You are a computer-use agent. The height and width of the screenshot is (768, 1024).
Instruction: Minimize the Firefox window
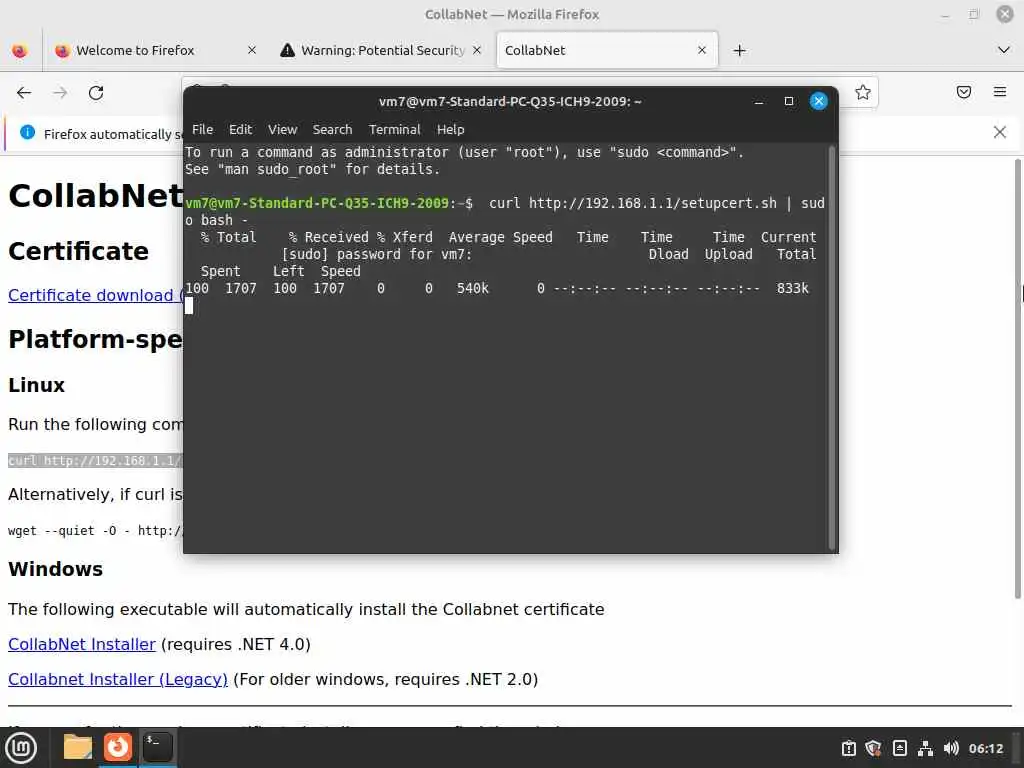click(945, 14)
